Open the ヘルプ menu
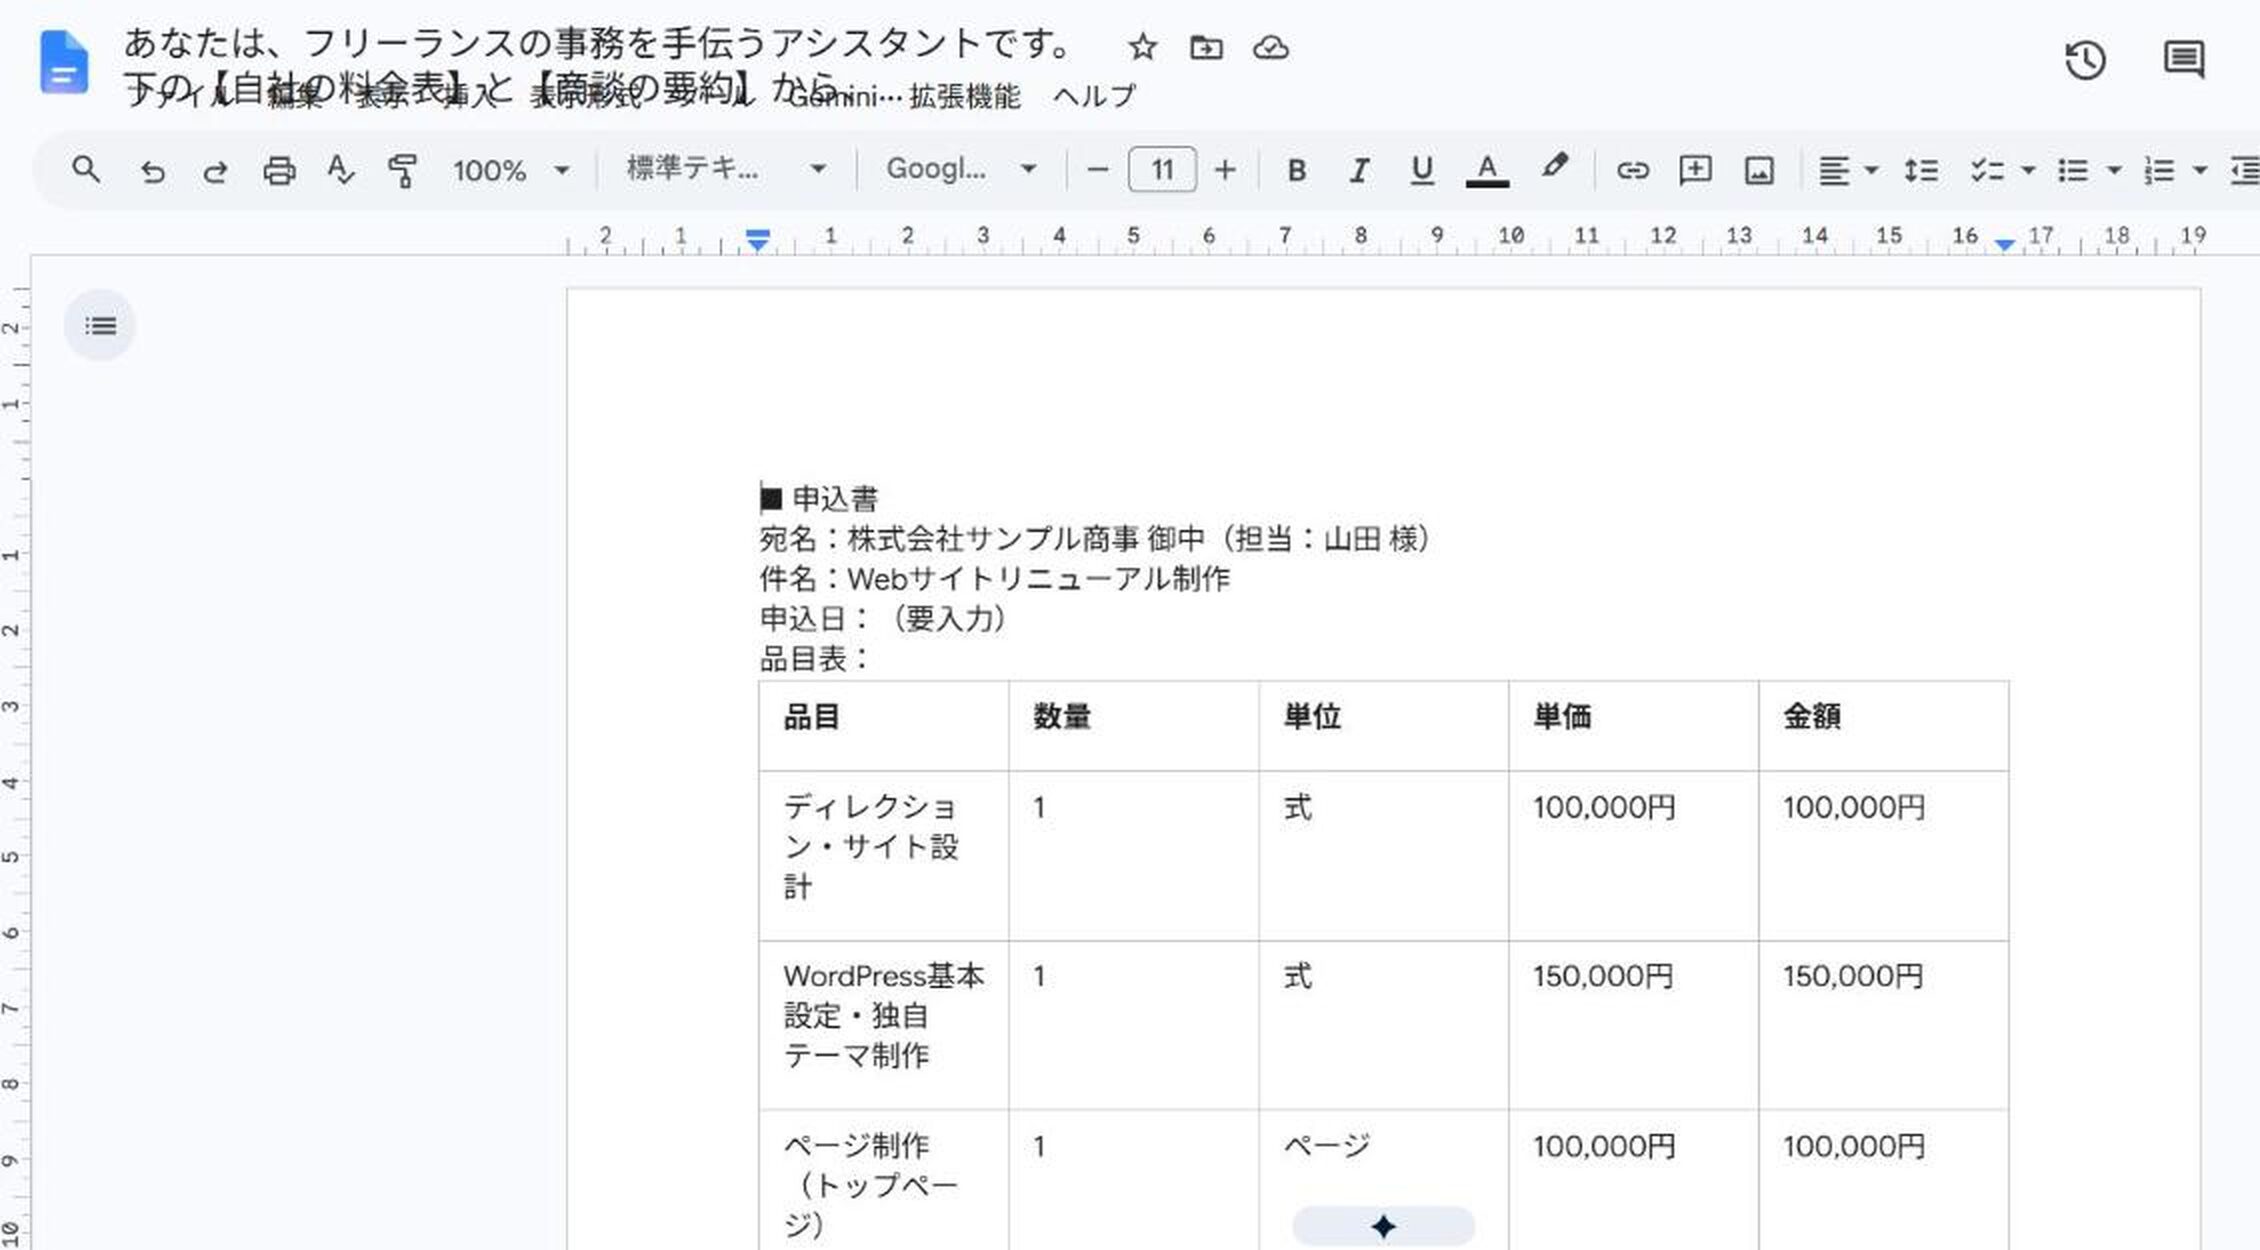This screenshot has height=1250, width=2260. click(1094, 96)
